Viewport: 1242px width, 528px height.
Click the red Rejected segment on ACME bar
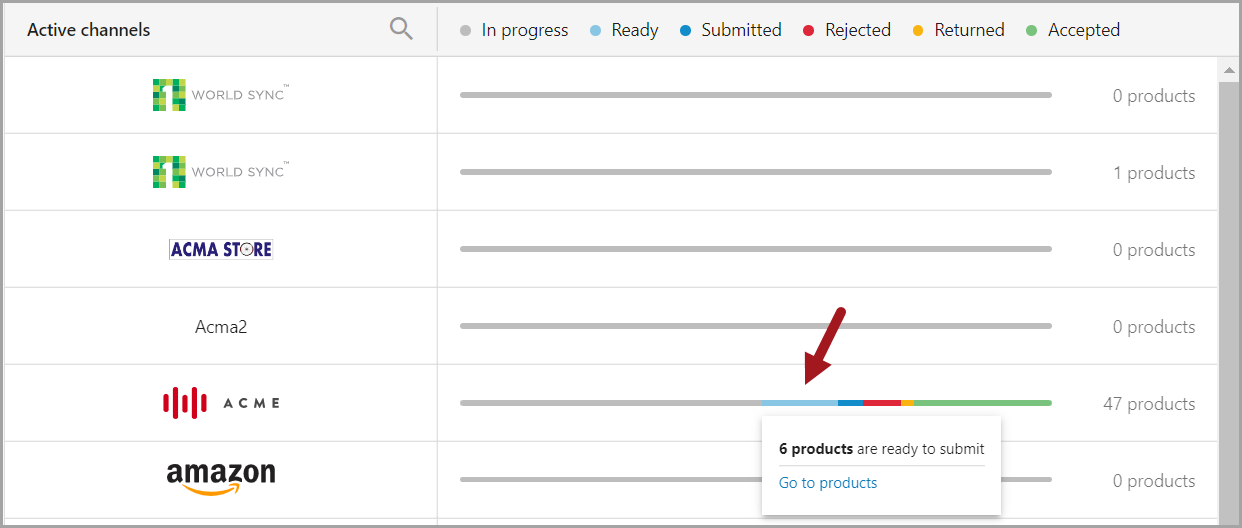point(882,403)
